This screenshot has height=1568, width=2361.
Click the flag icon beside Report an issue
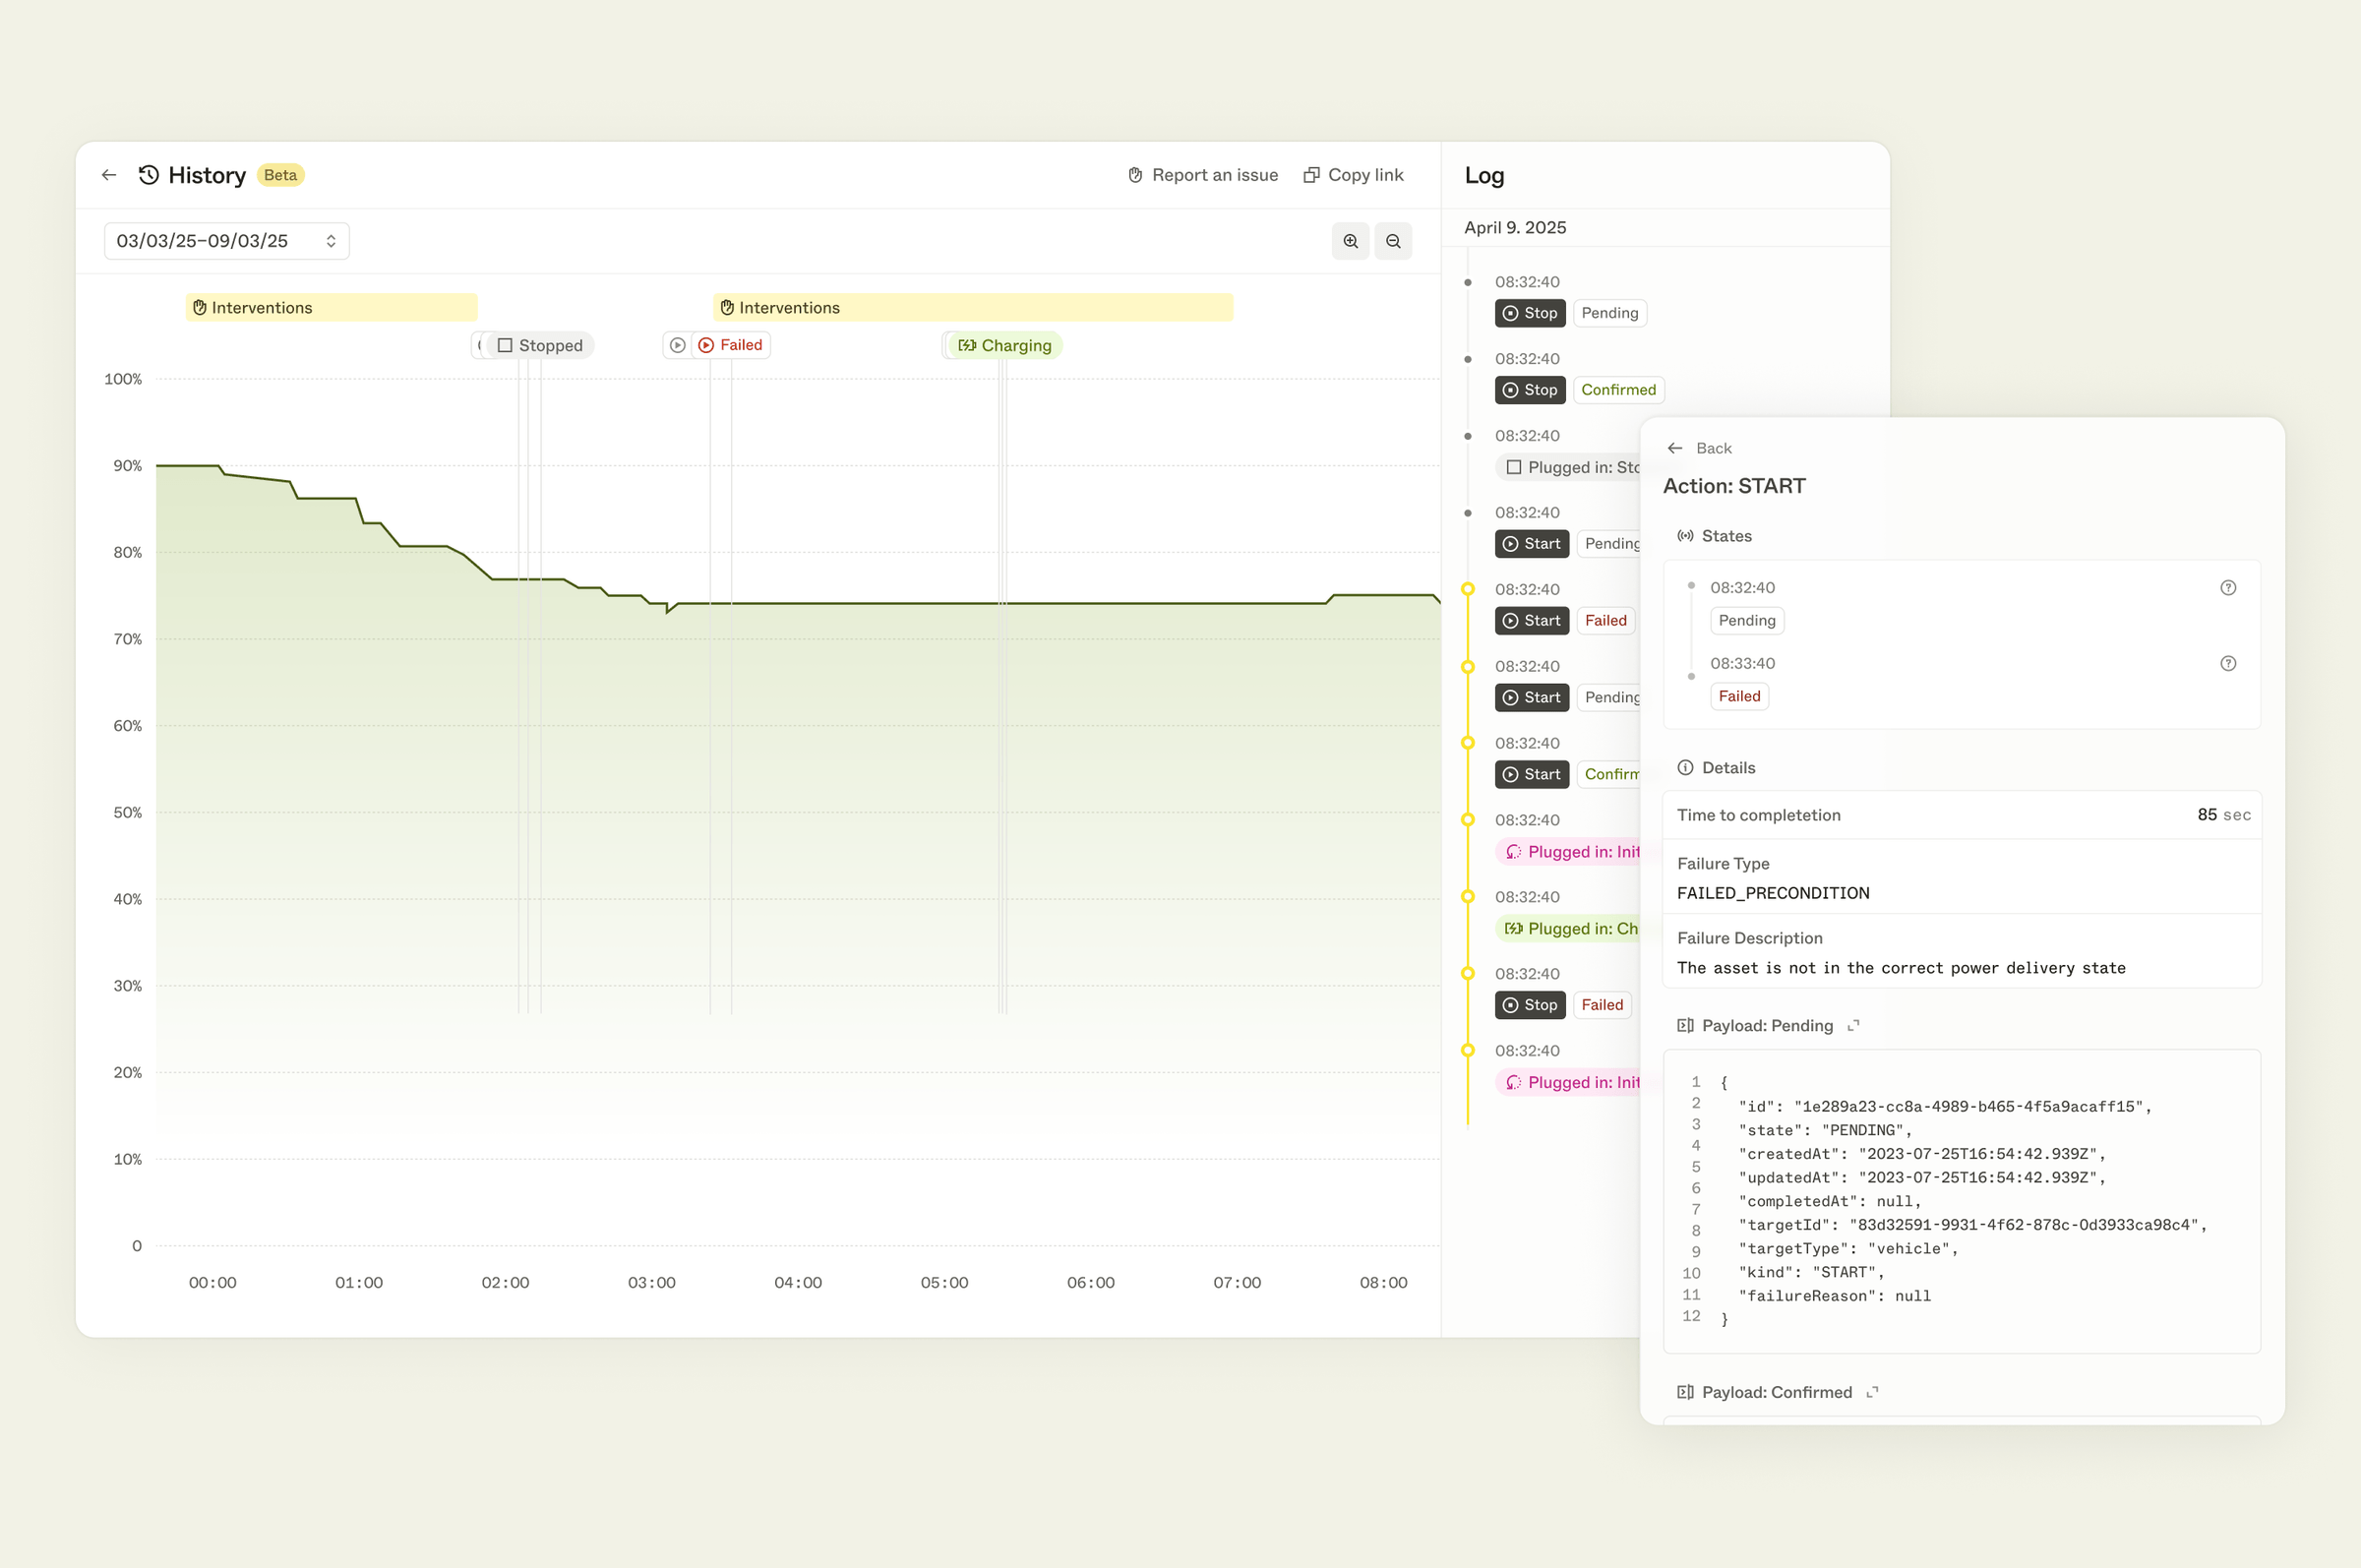point(1134,174)
